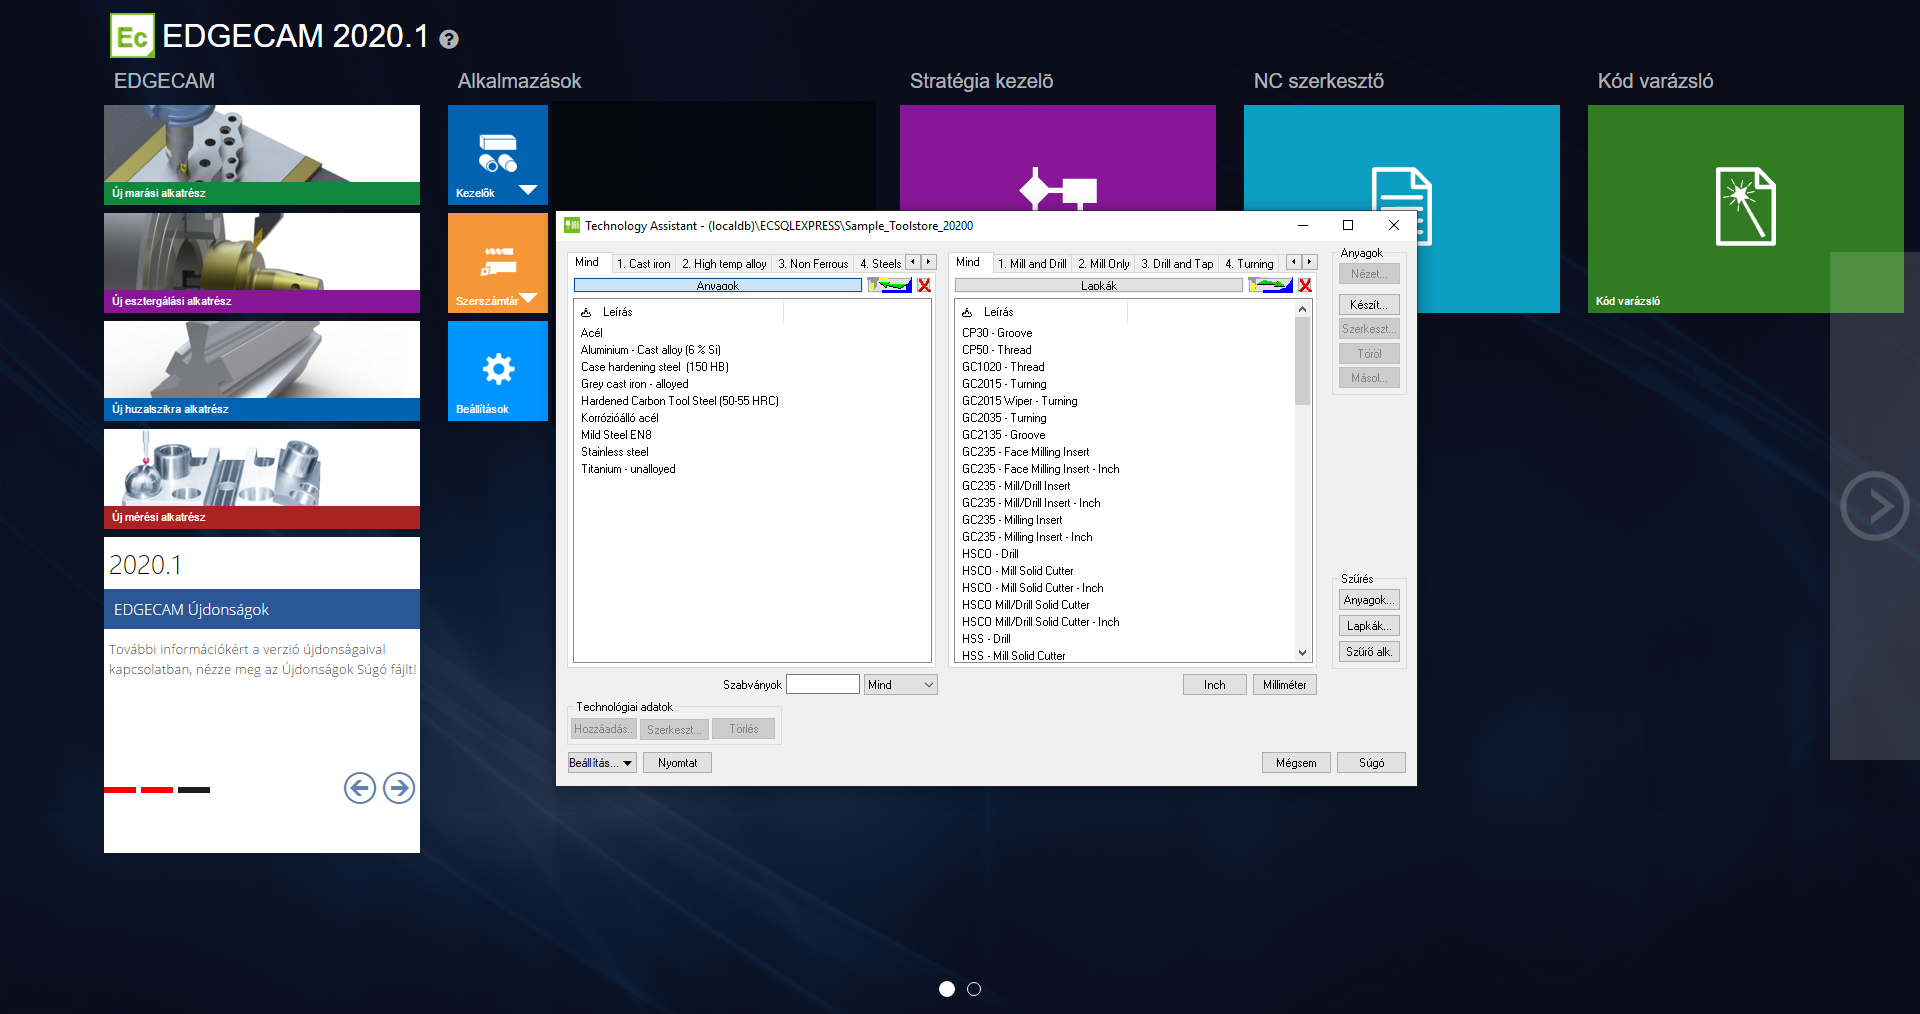Open Új marási alkatrész thumbnail
This screenshot has width=1920, height=1014.
pos(262,155)
